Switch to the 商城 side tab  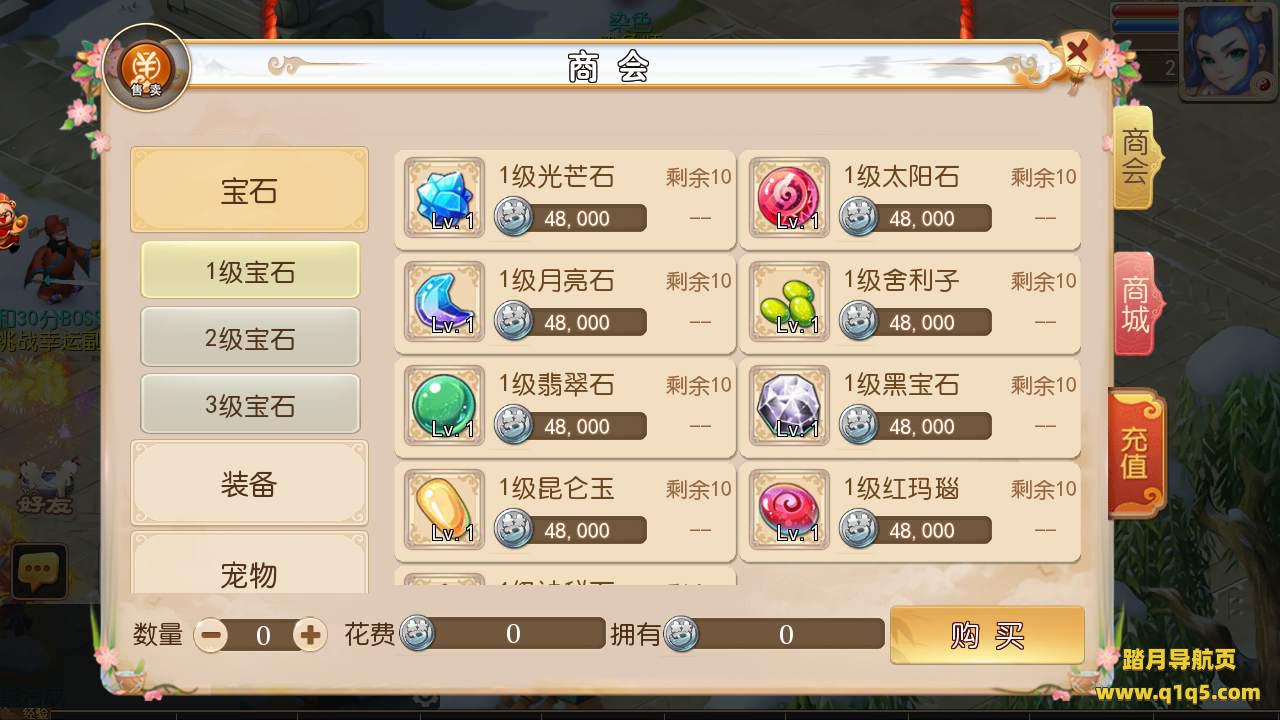(1135, 305)
